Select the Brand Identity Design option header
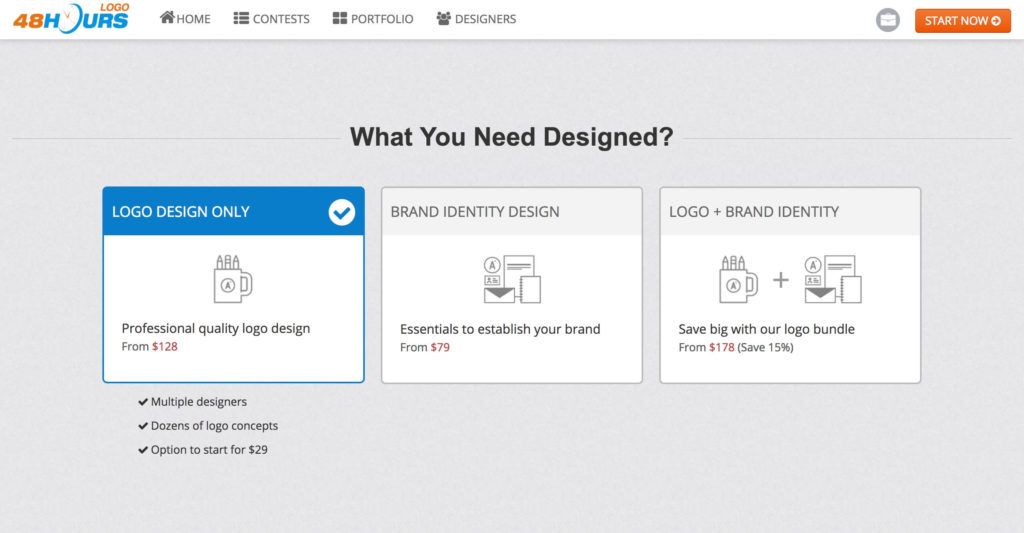 [x=475, y=212]
